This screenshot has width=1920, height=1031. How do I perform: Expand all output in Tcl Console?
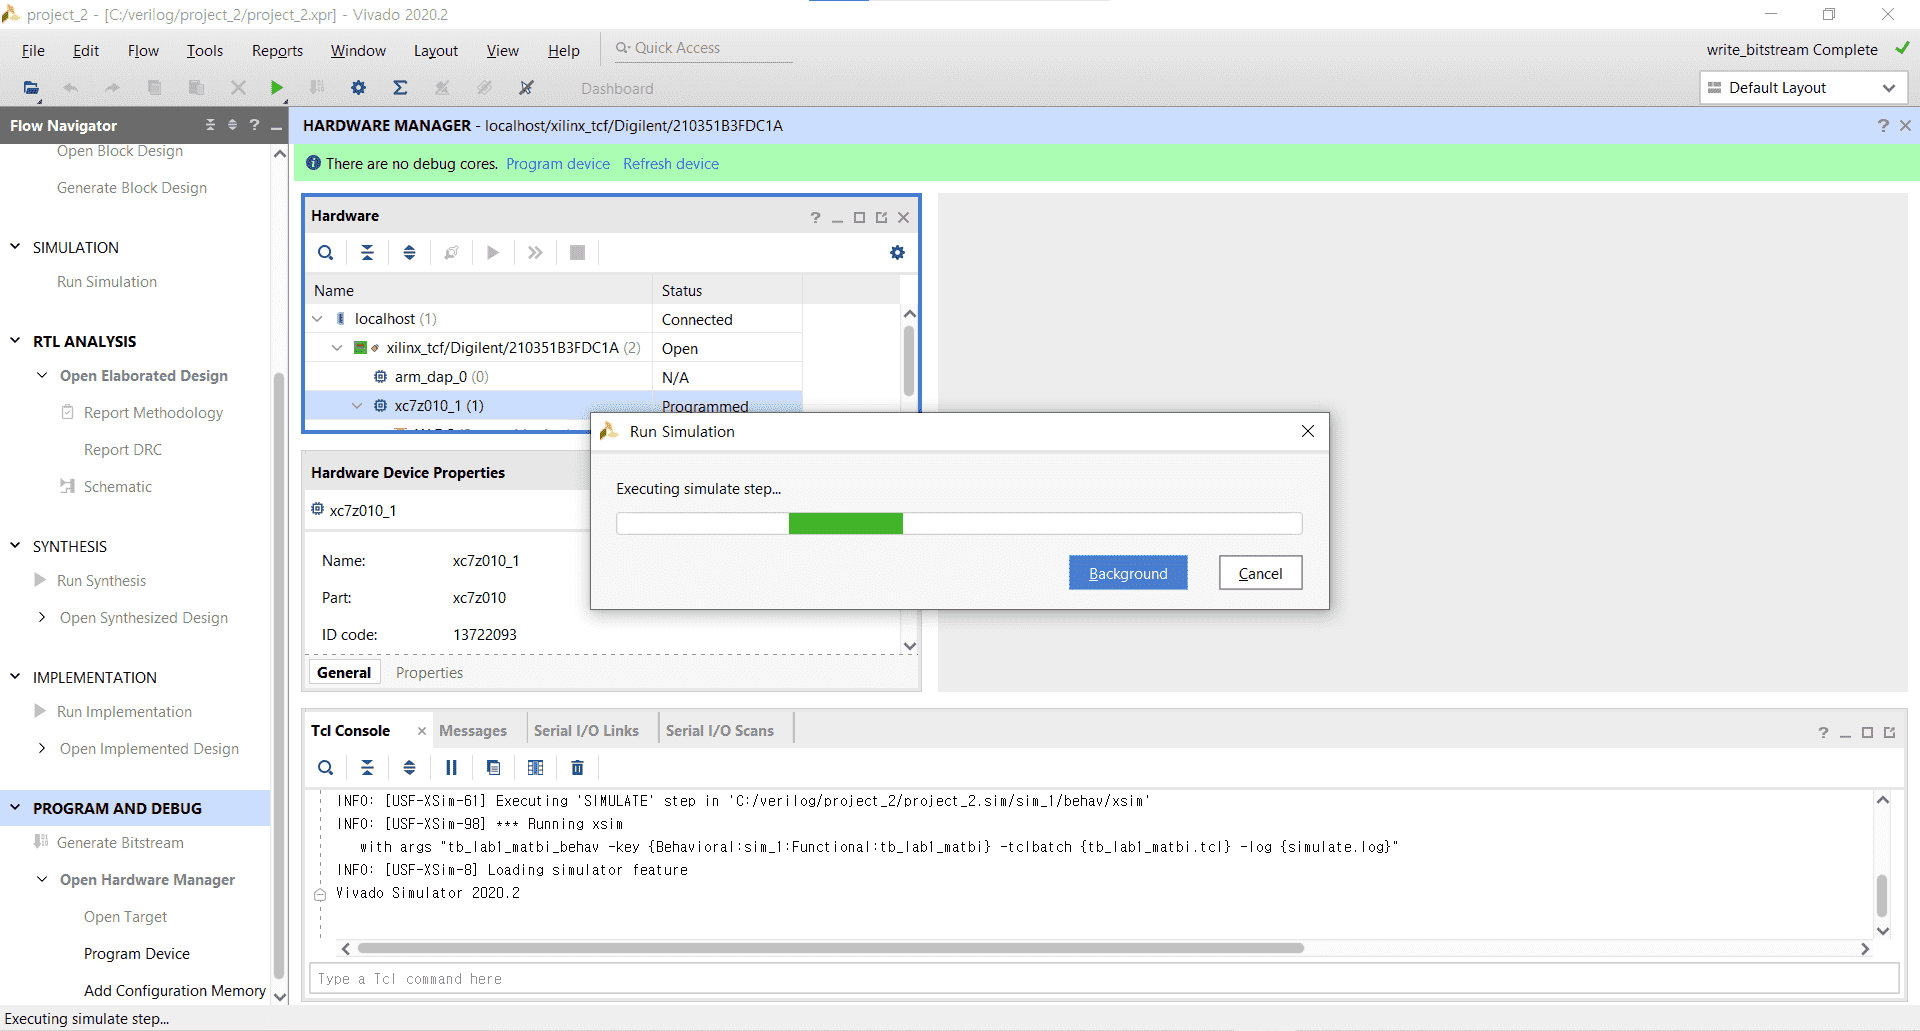click(x=409, y=767)
